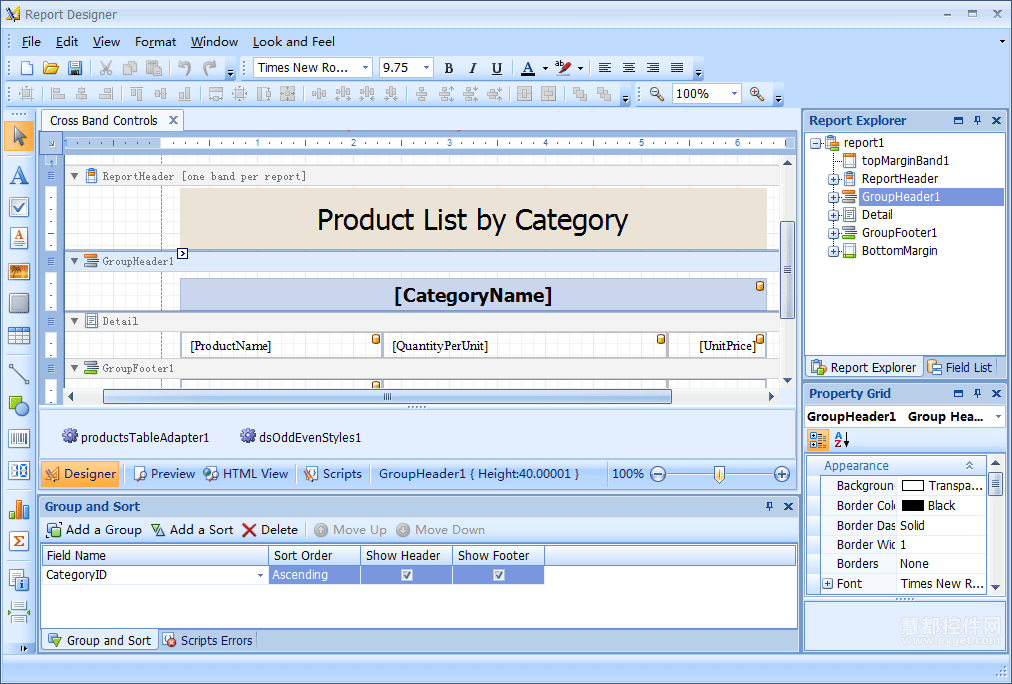
Task: Select the Shape control tool
Action: click(x=19, y=406)
